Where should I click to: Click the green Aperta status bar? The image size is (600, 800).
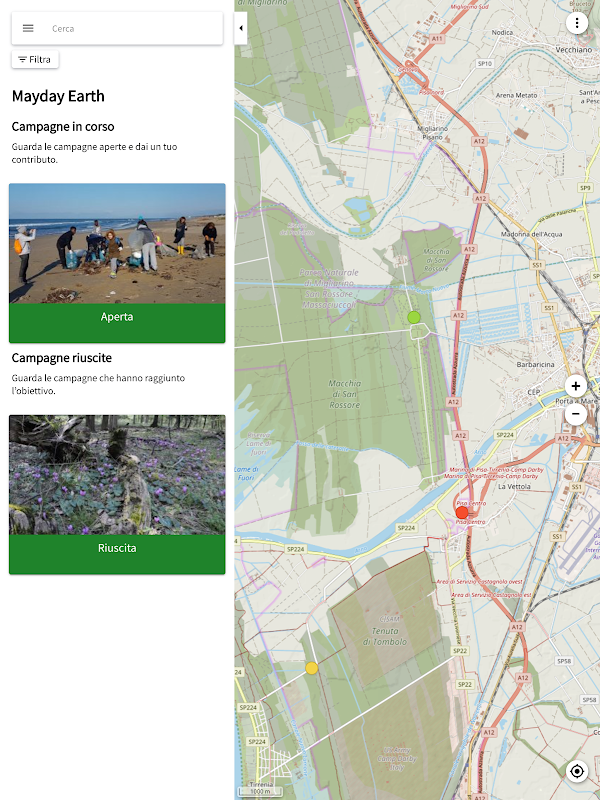click(117, 323)
